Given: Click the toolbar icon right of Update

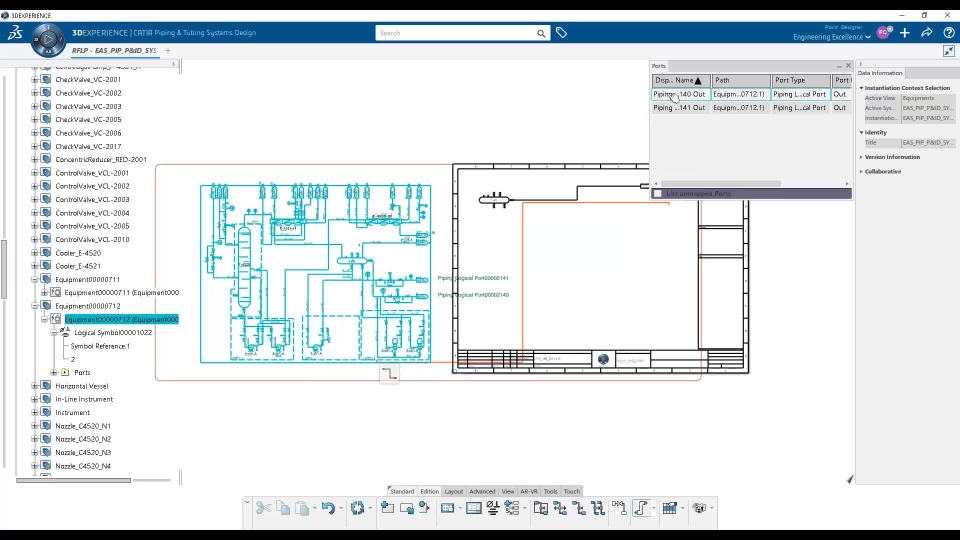Looking at the screenshot, I should click(x=387, y=508).
